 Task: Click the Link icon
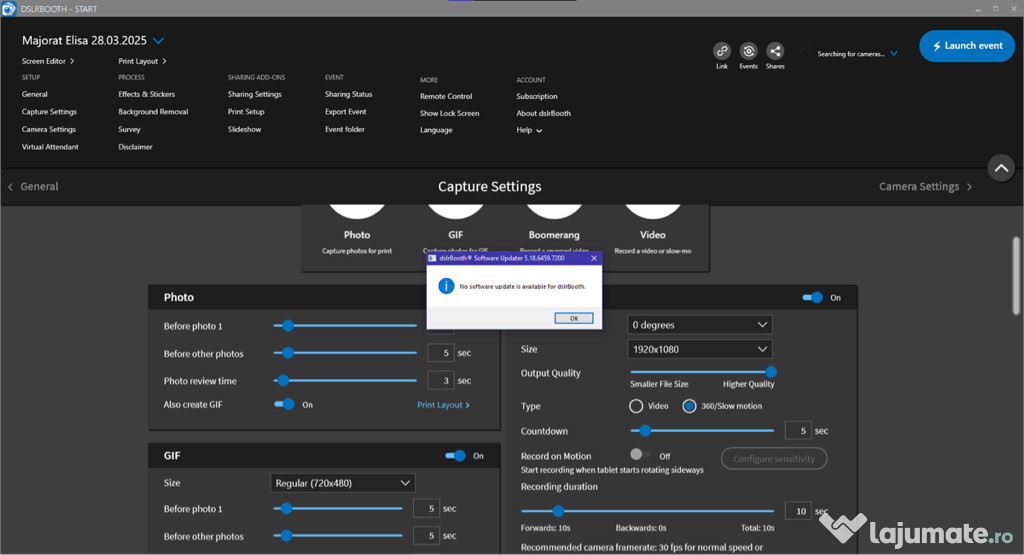pyautogui.click(x=722, y=51)
